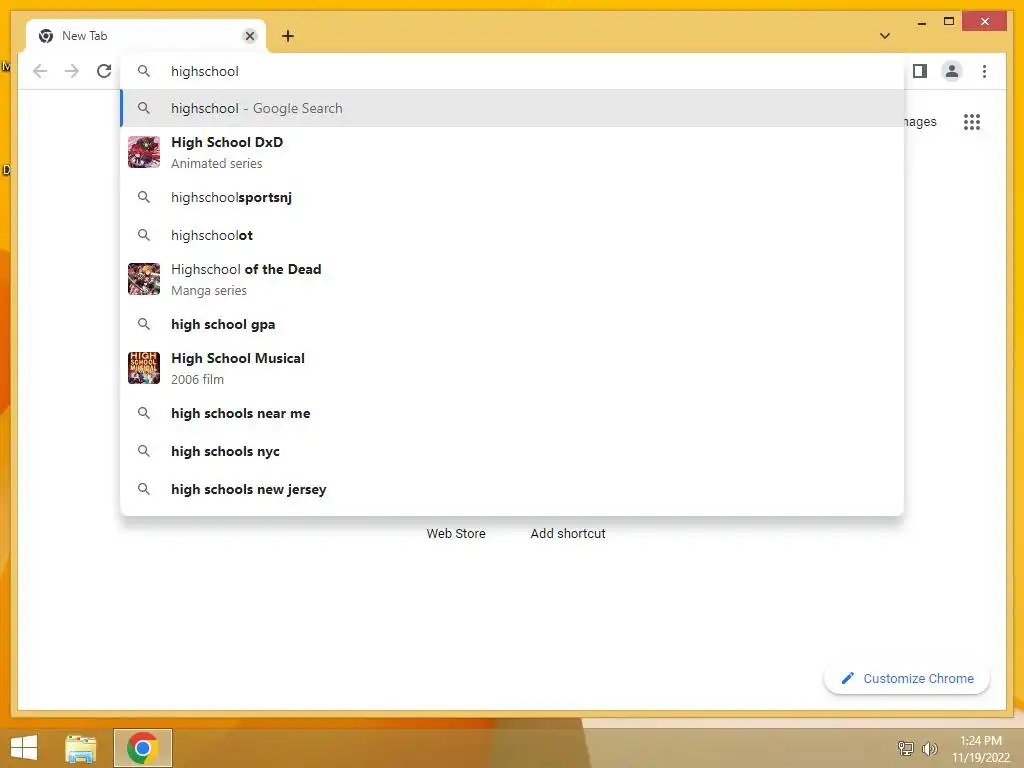Click magnifier icon in the address bar
Screen dimensions: 1024x768
pos(144,71)
